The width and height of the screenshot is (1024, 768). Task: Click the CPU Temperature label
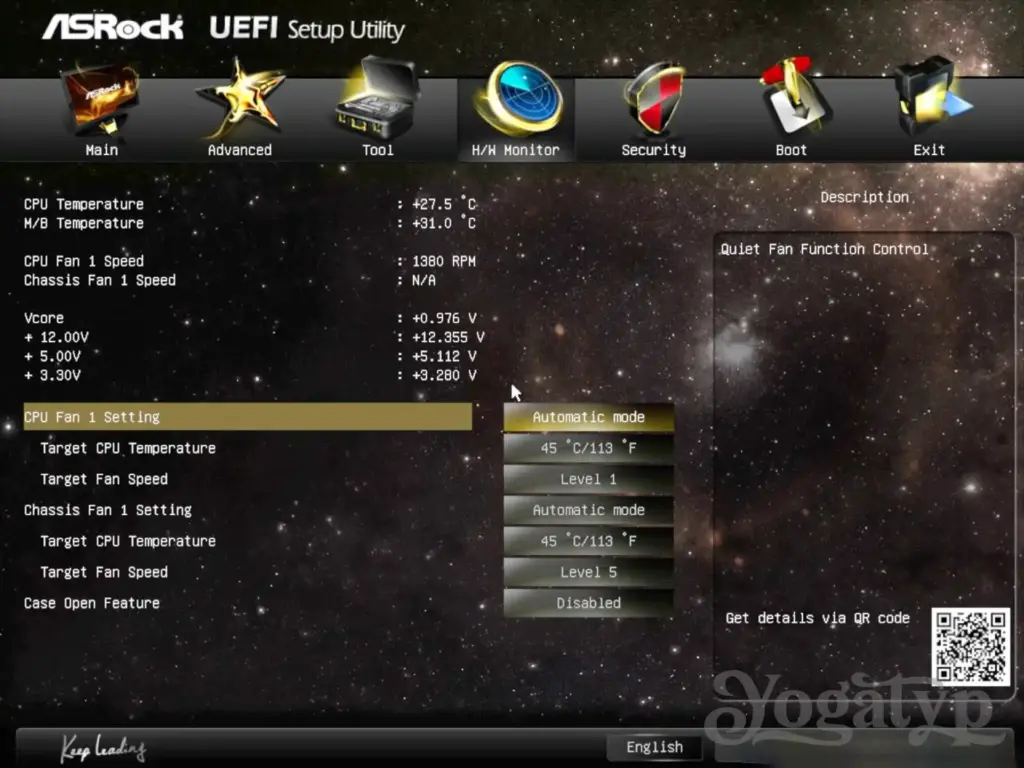[84, 204]
